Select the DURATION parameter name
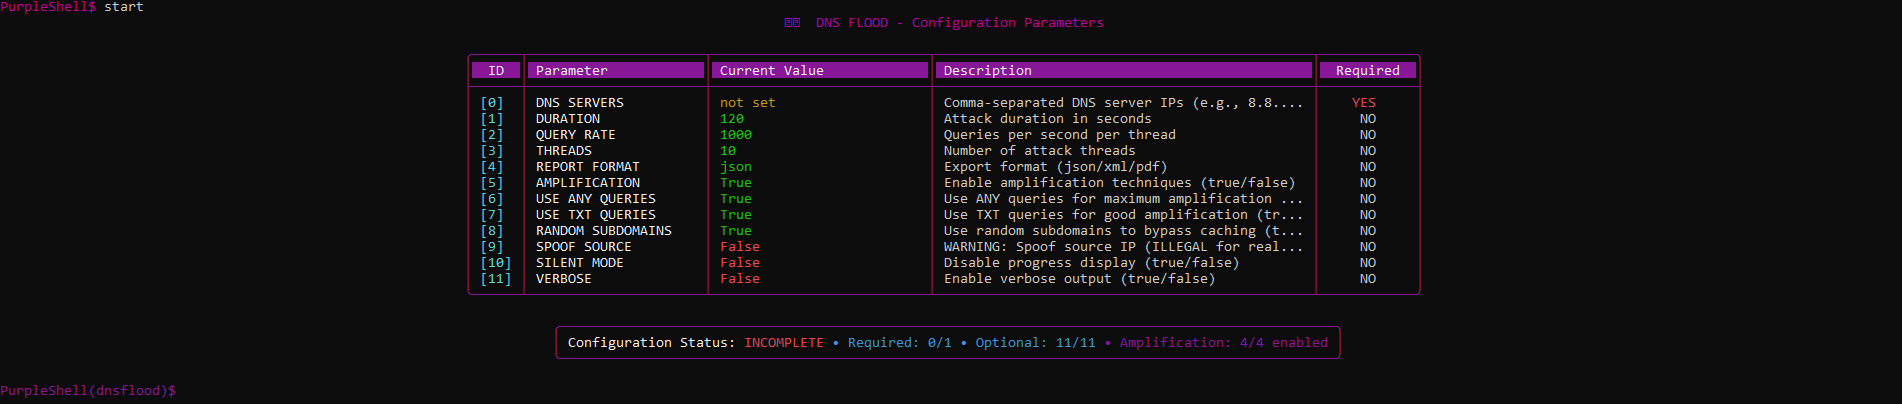The width and height of the screenshot is (1902, 404). click(x=568, y=119)
